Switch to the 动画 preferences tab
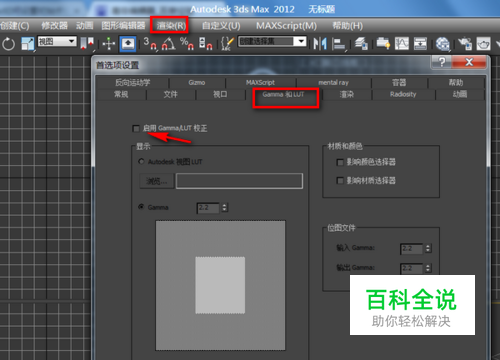 [460, 94]
